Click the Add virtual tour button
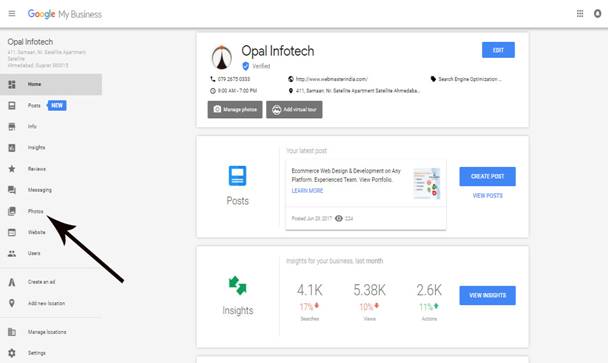 click(x=294, y=109)
